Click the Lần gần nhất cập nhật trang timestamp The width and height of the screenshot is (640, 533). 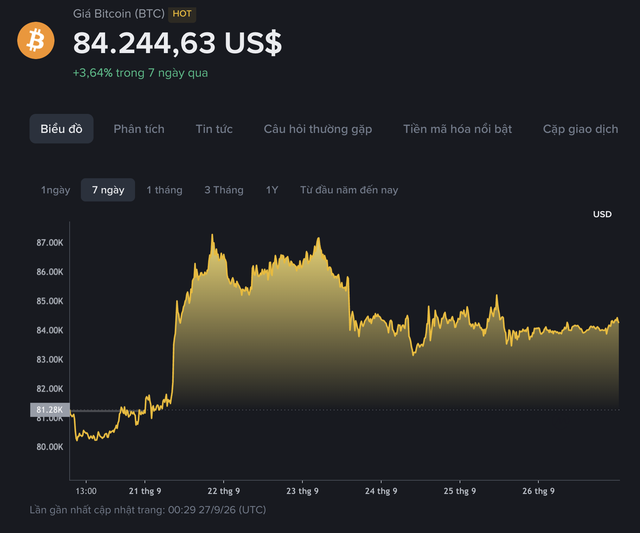pos(148,510)
